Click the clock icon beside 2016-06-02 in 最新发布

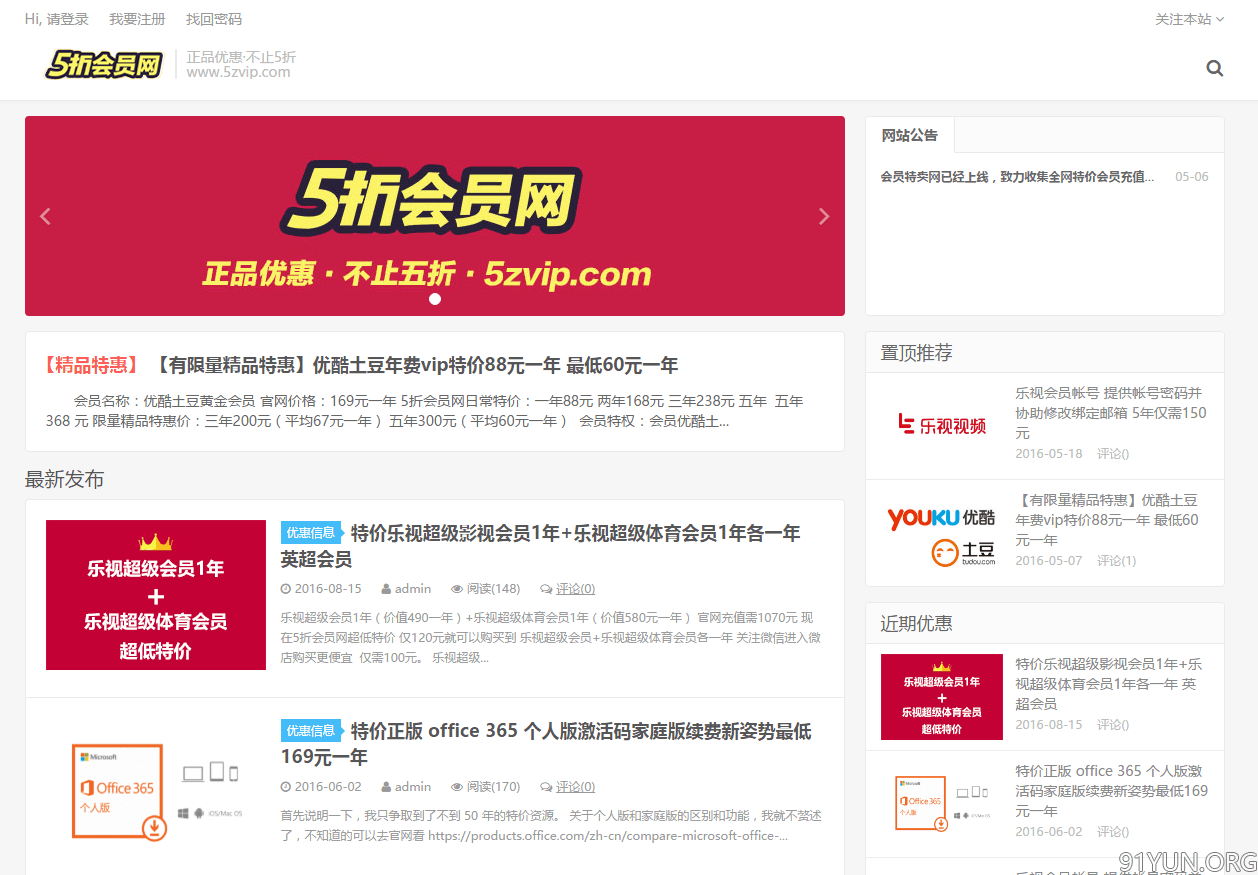click(x=286, y=787)
